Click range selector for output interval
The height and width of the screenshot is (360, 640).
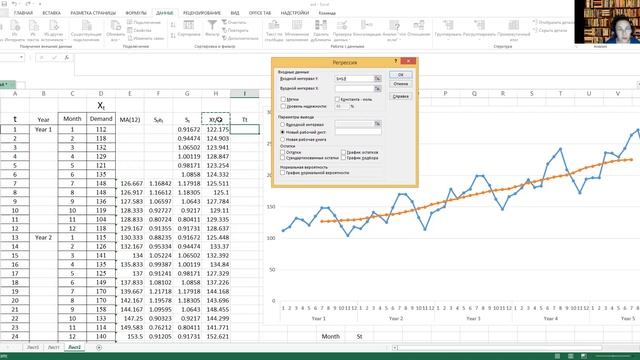coord(378,123)
